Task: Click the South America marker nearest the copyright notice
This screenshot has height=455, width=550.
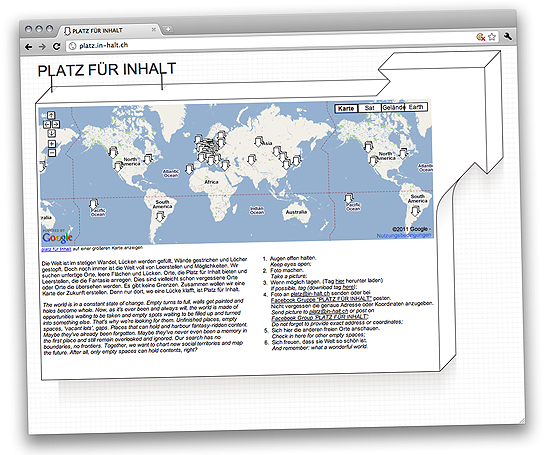Action: [415, 211]
